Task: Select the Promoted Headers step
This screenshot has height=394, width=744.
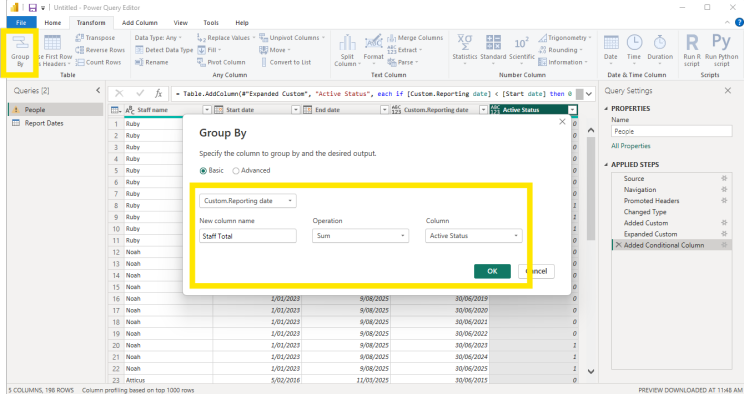Action: click(651, 201)
